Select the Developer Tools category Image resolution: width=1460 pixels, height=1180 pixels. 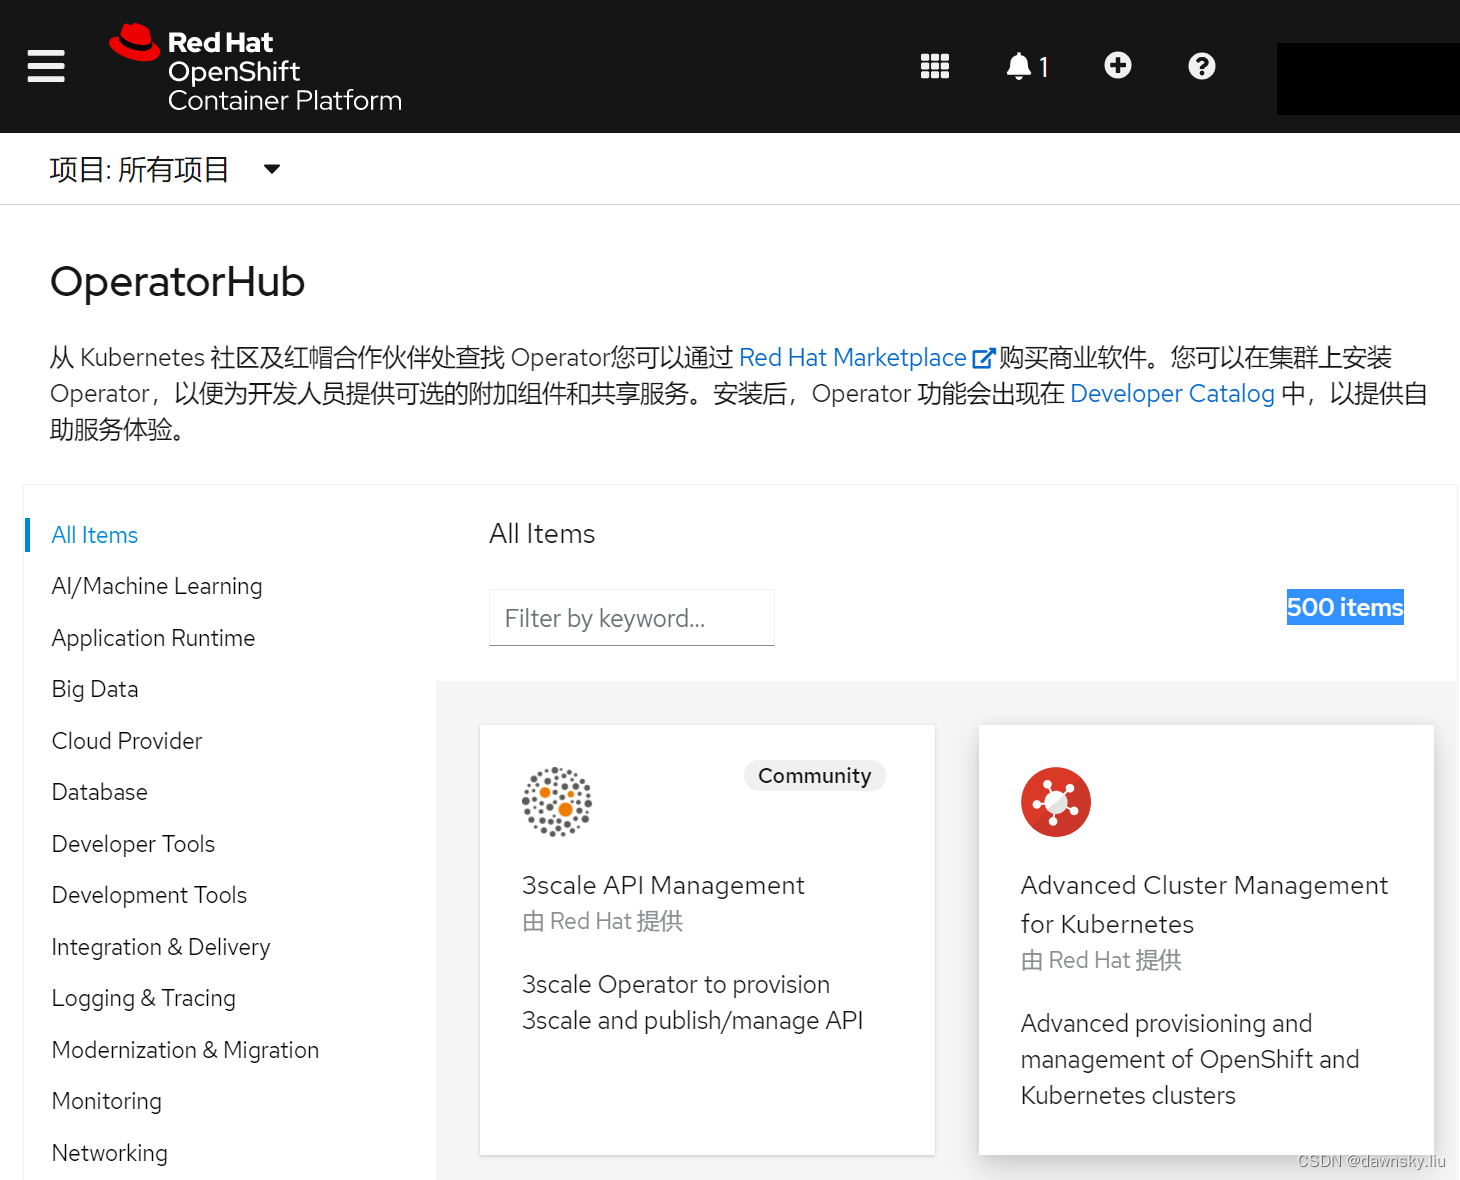133,844
